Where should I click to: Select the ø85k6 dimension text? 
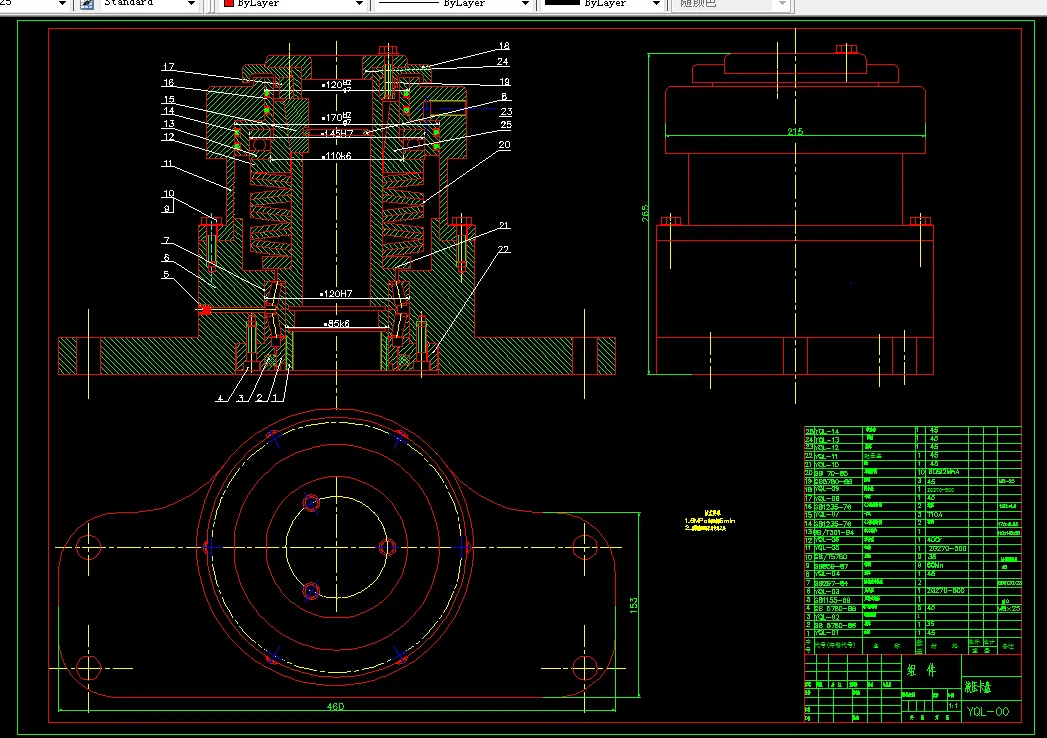click(x=337, y=324)
